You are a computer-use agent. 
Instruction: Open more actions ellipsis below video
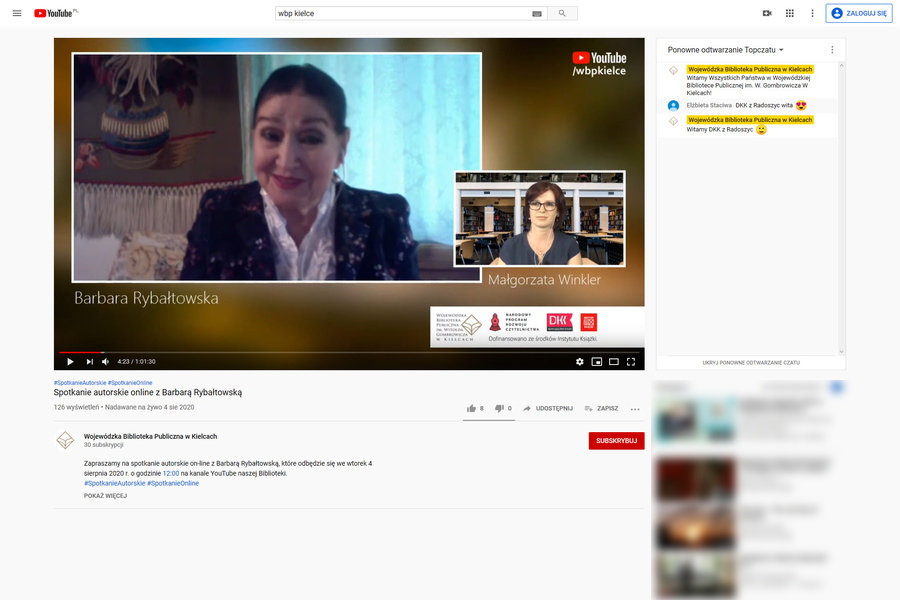click(x=635, y=409)
